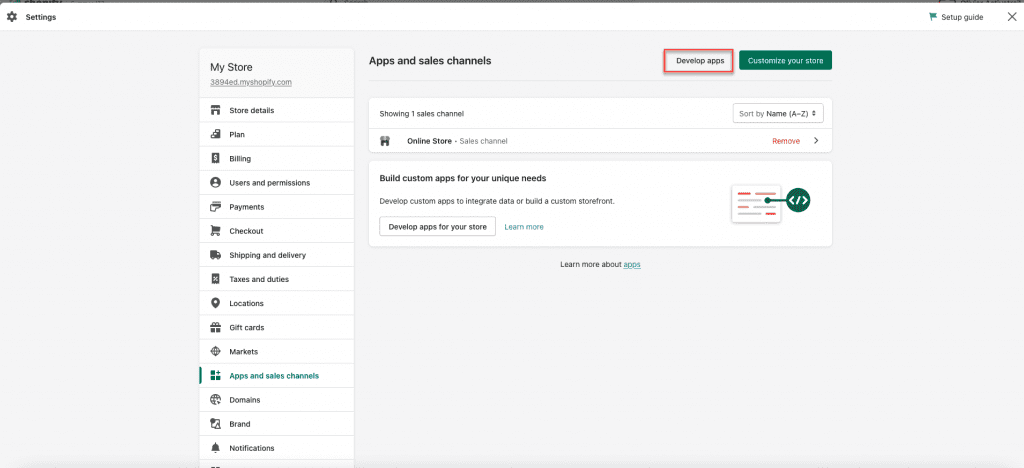Screen dimensions: 1024x468
Task: Click the Billing dollar icon
Action: [216, 159]
